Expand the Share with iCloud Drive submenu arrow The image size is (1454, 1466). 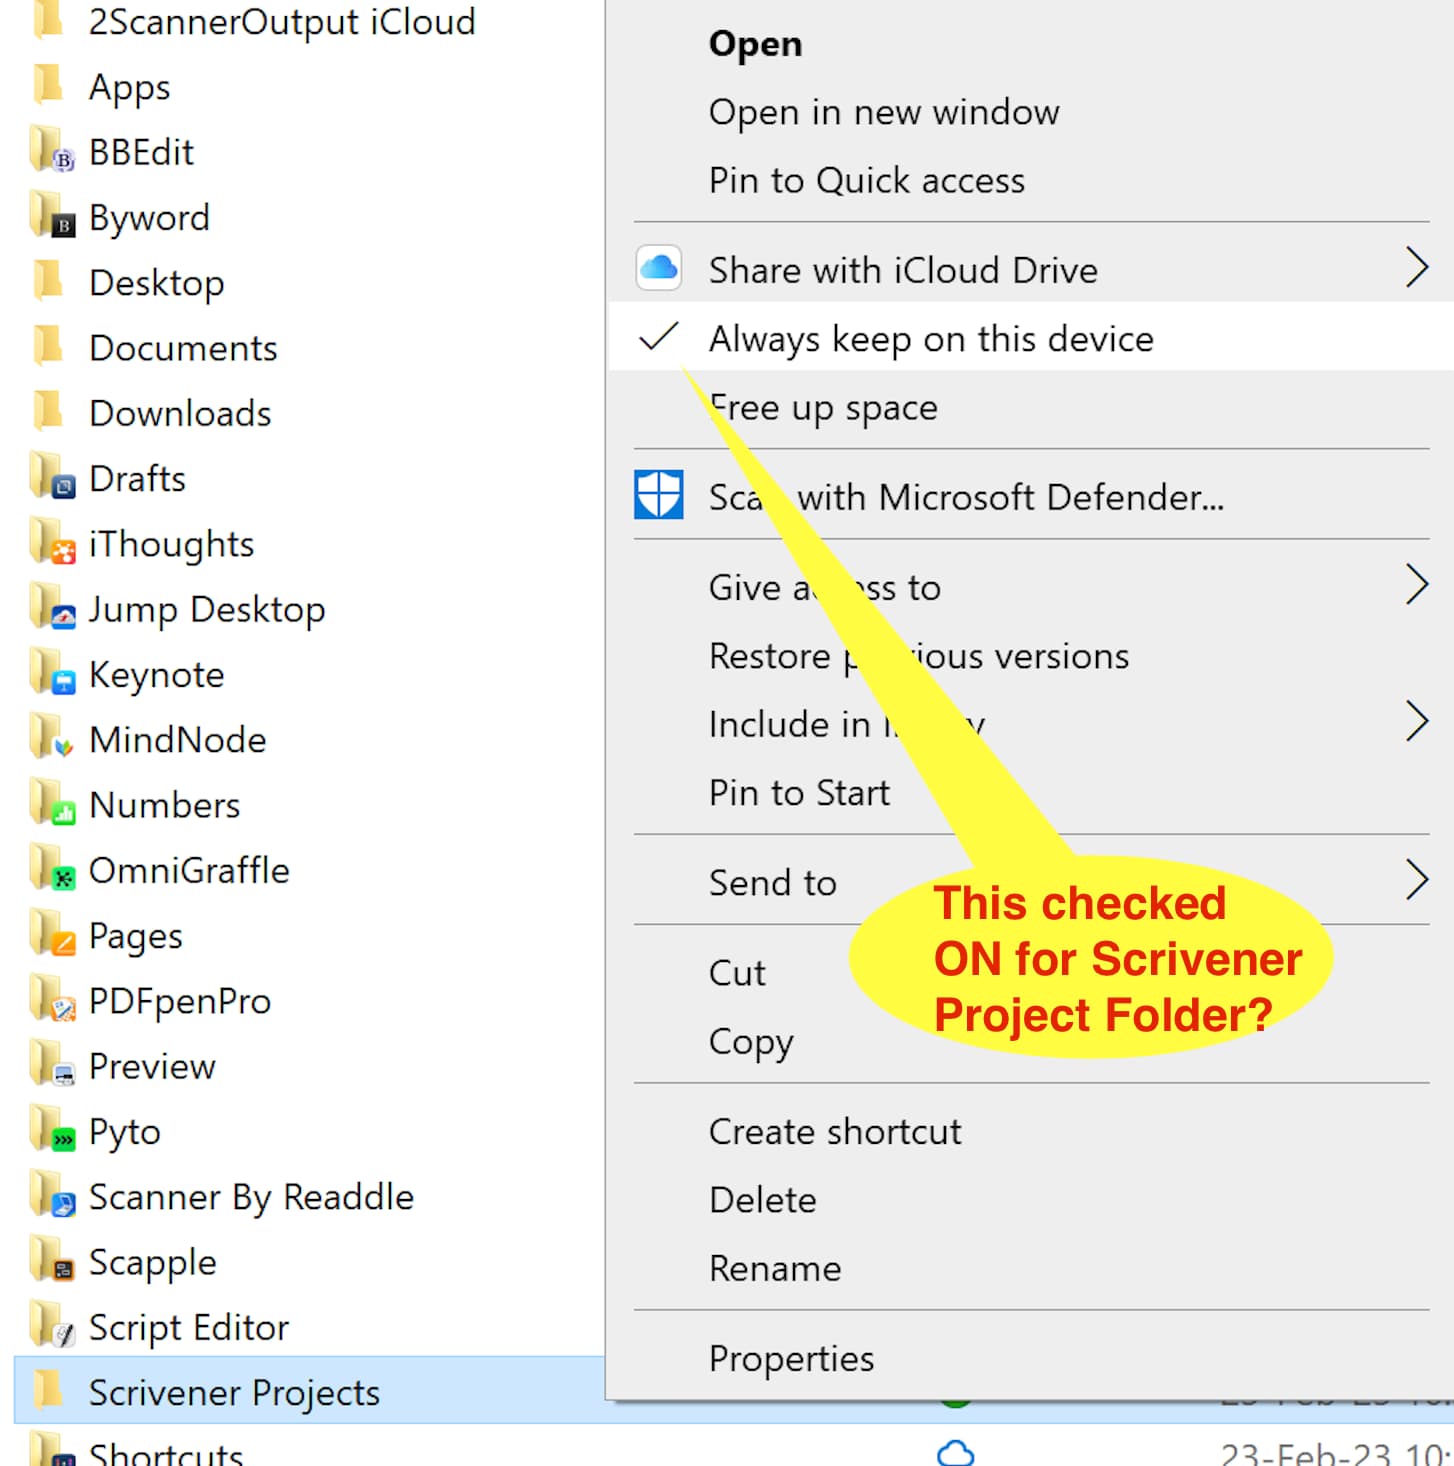point(1416,268)
